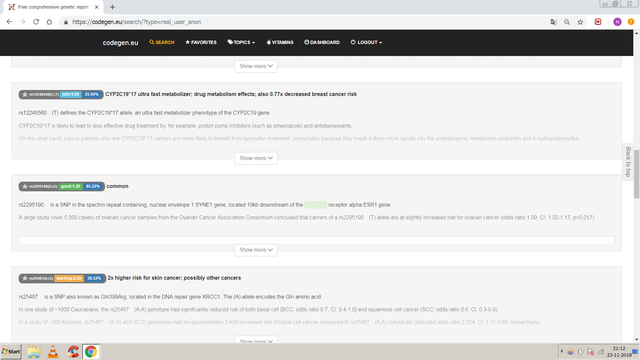This screenshot has width=640, height=360.
Task: Click the good:1.26 badge on rs2295190
Action: coord(71,187)
